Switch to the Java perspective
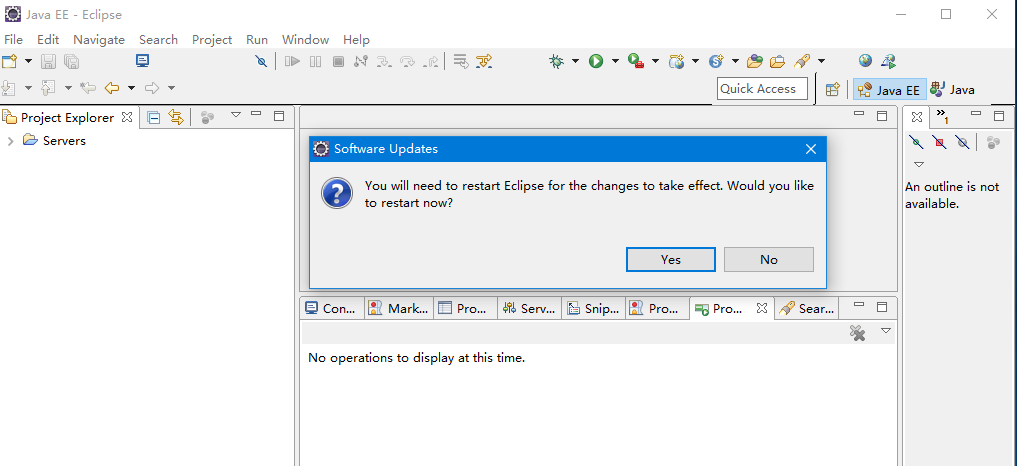 952,90
